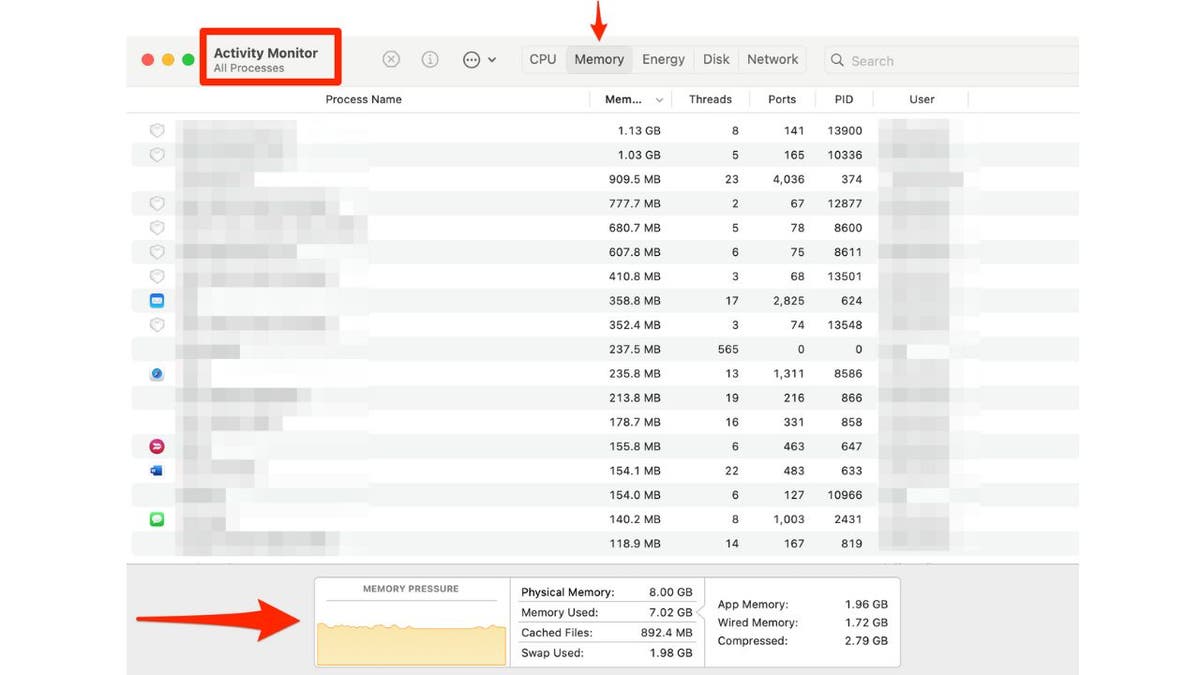Click Mail icon in 358.8 MB row
The height and width of the screenshot is (675, 1200).
157,301
